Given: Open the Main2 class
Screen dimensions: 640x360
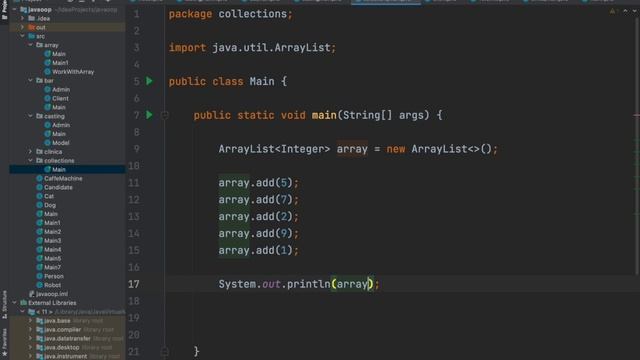Looking at the screenshot, I should pos(52,232).
